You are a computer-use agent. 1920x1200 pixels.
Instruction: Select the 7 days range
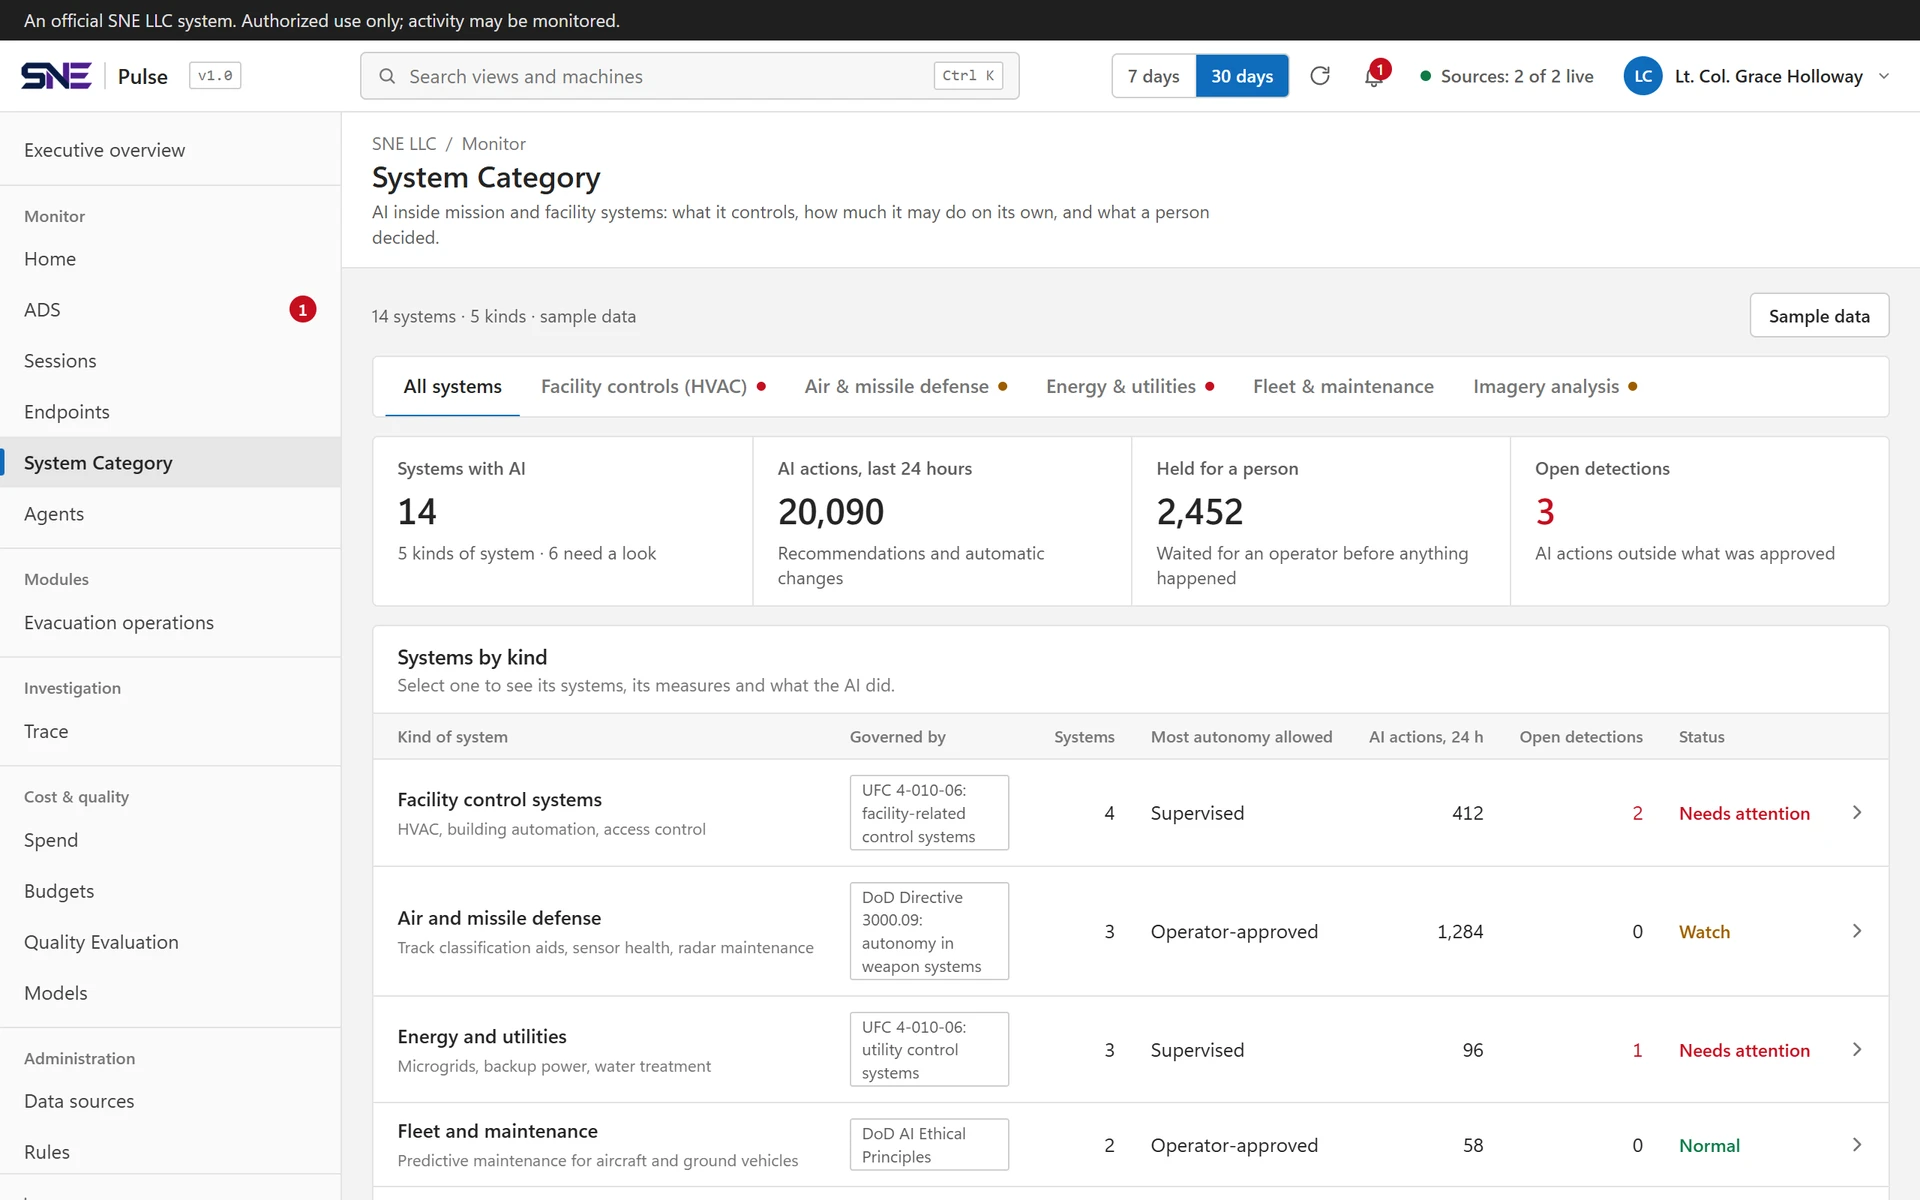click(x=1154, y=76)
